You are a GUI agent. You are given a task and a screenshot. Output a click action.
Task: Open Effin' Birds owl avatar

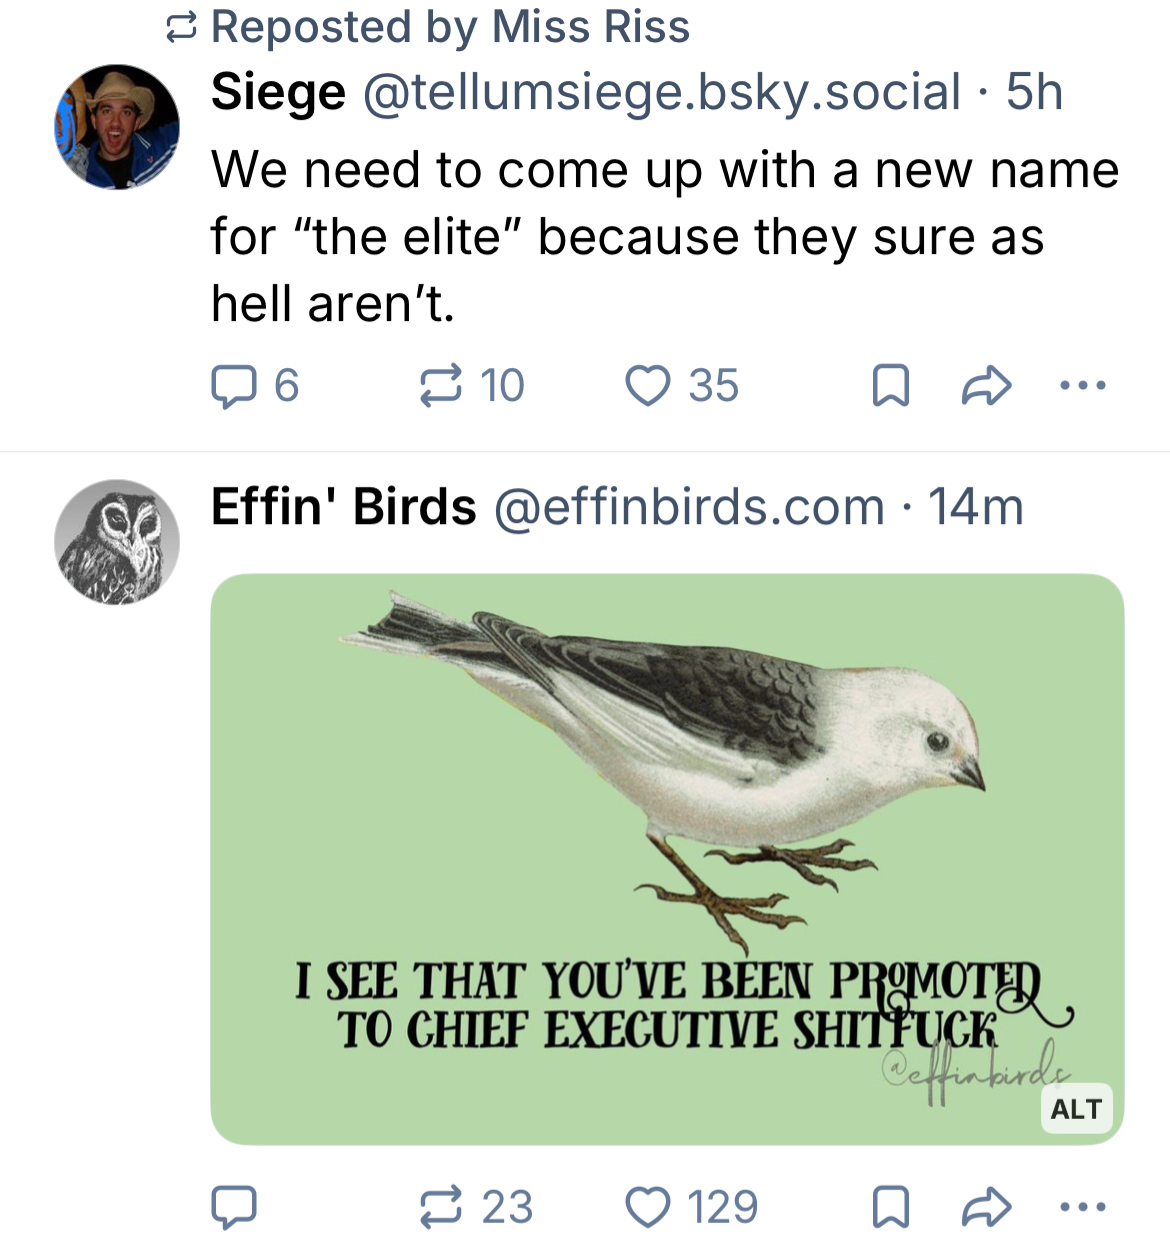click(117, 542)
